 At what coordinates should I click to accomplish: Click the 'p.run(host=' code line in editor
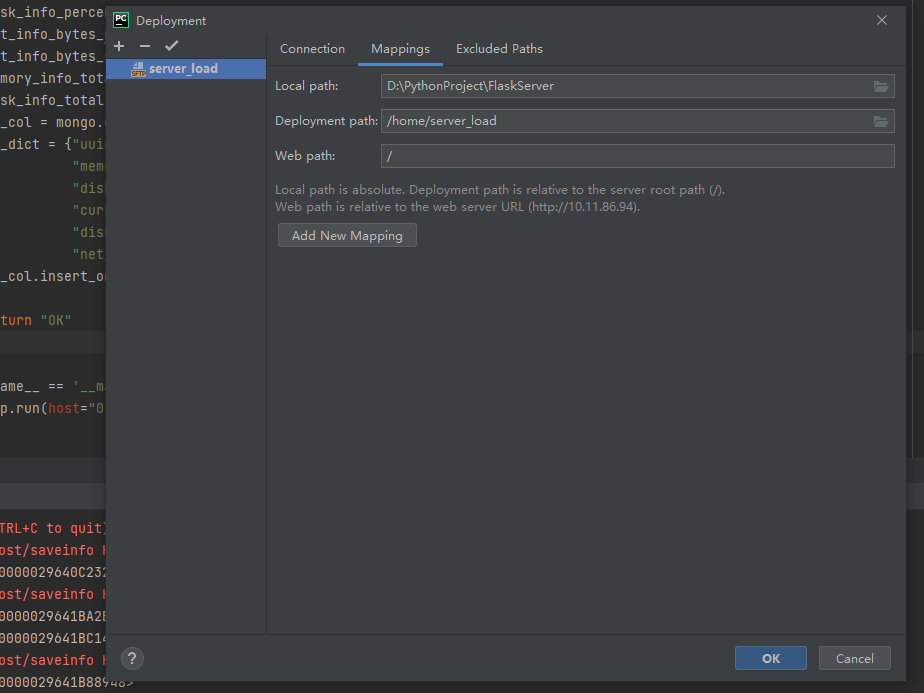52,408
